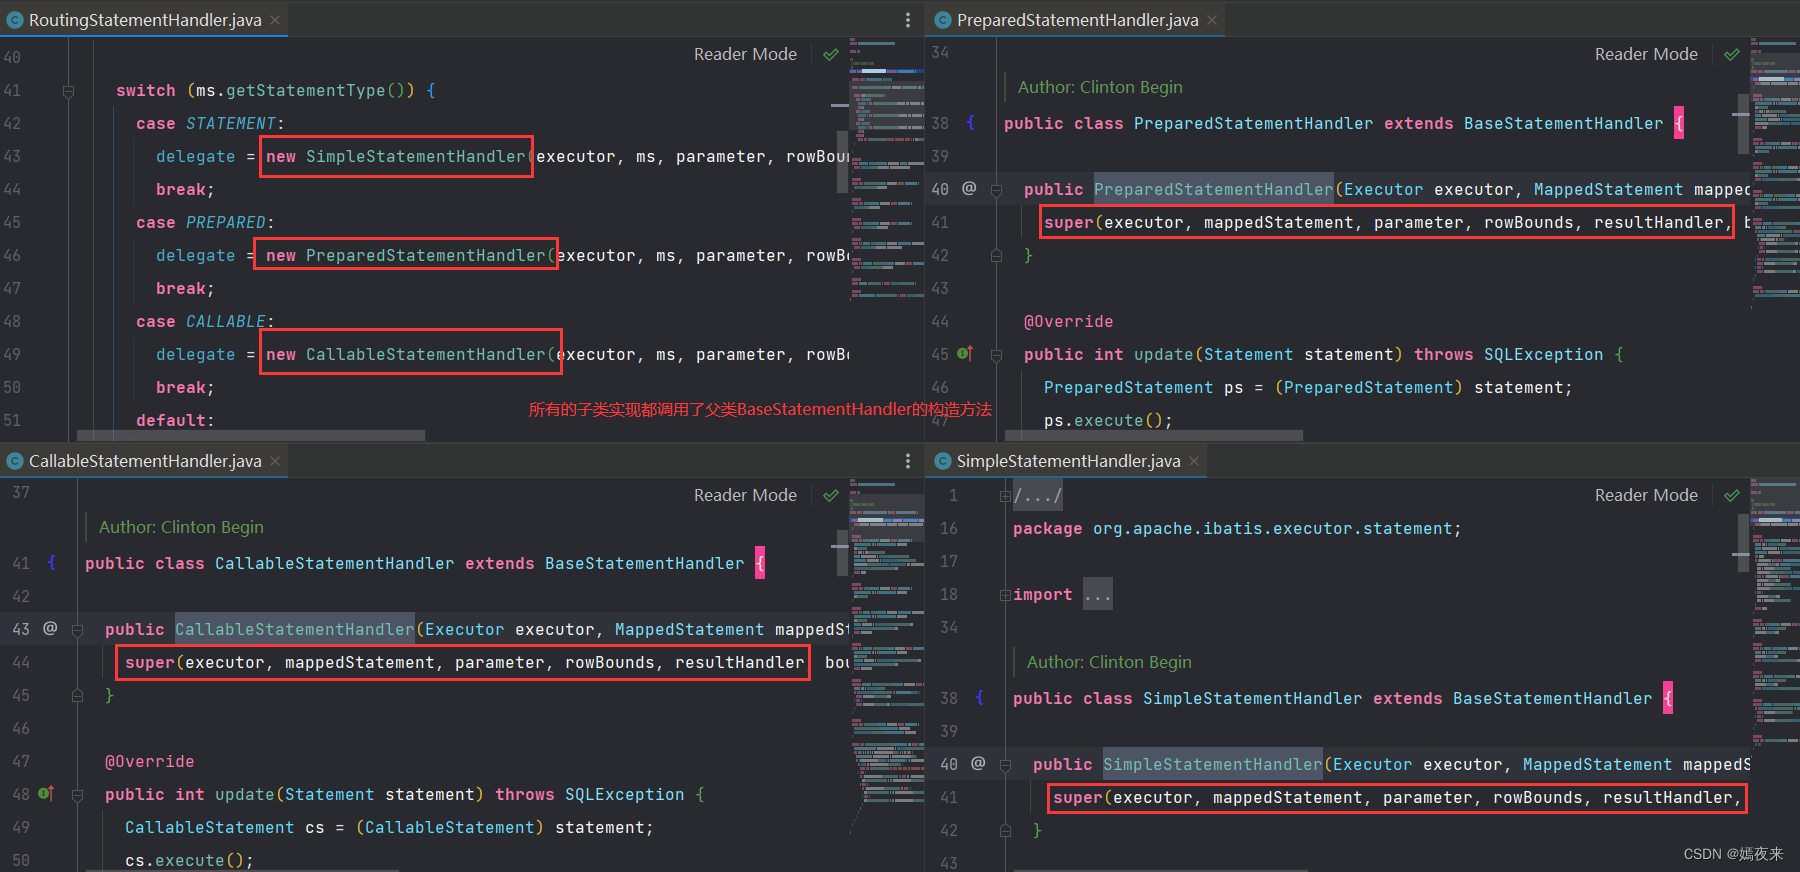Click vertical scrollbar thumb in PreparedStatementHandler editor

tap(1743, 122)
